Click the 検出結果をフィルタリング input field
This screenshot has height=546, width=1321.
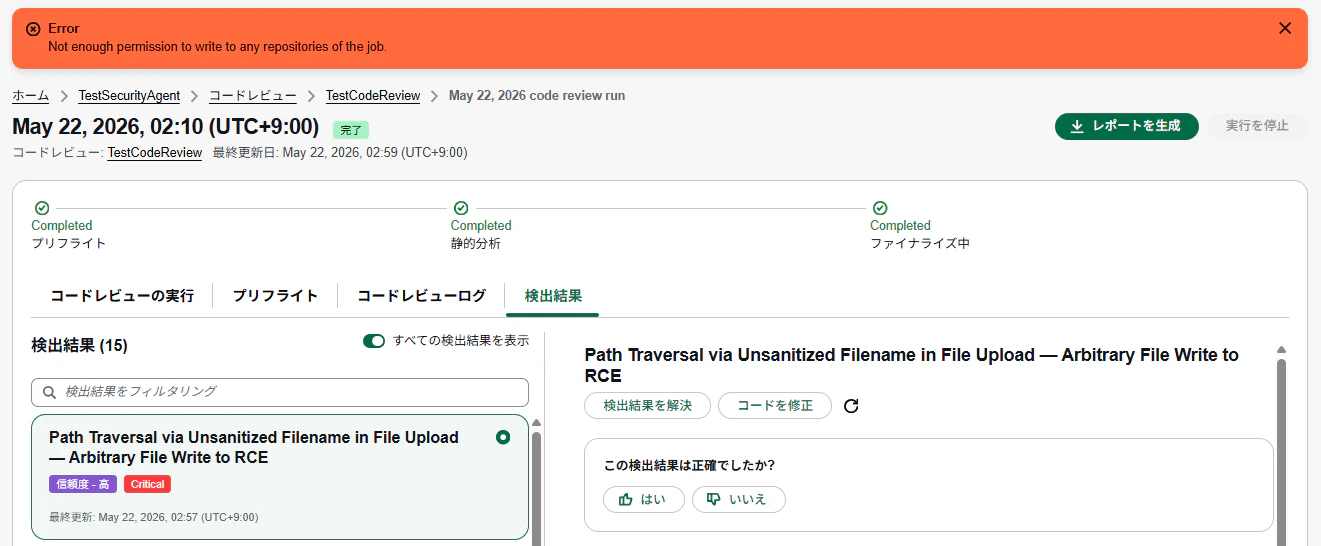[280, 392]
